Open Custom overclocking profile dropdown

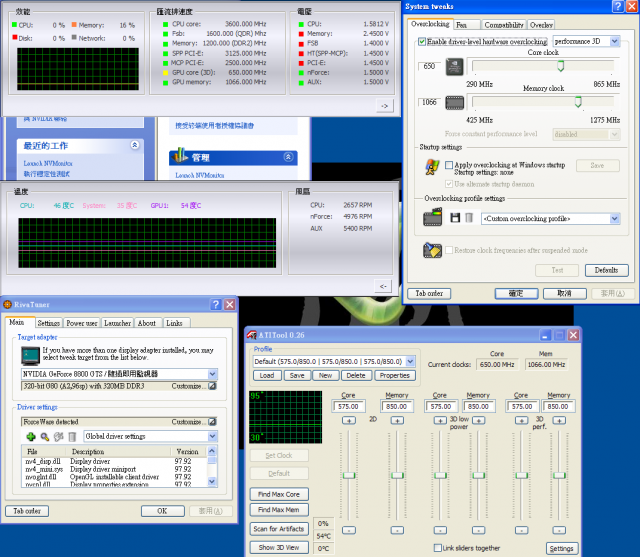[x=614, y=218]
